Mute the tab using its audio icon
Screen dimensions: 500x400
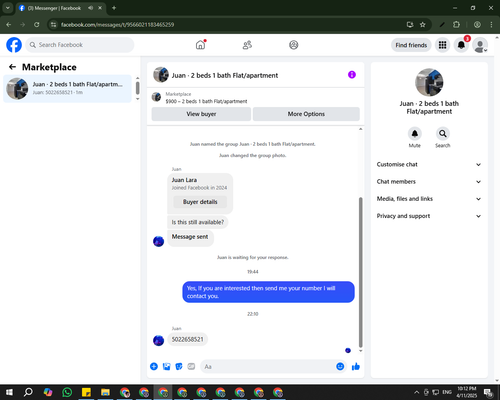click(x=91, y=8)
